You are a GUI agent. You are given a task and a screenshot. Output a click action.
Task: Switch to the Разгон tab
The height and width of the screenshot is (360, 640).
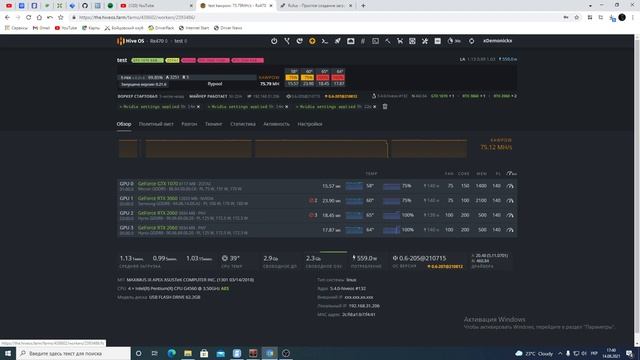tap(189, 124)
